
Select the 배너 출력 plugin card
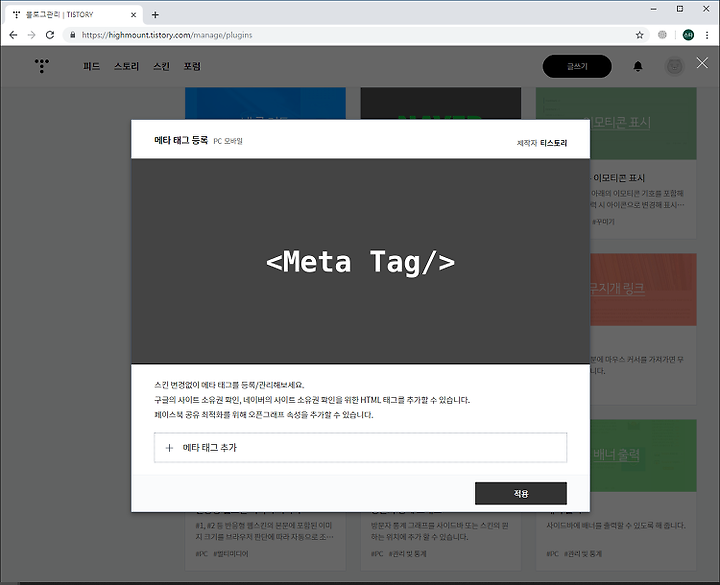click(643, 495)
